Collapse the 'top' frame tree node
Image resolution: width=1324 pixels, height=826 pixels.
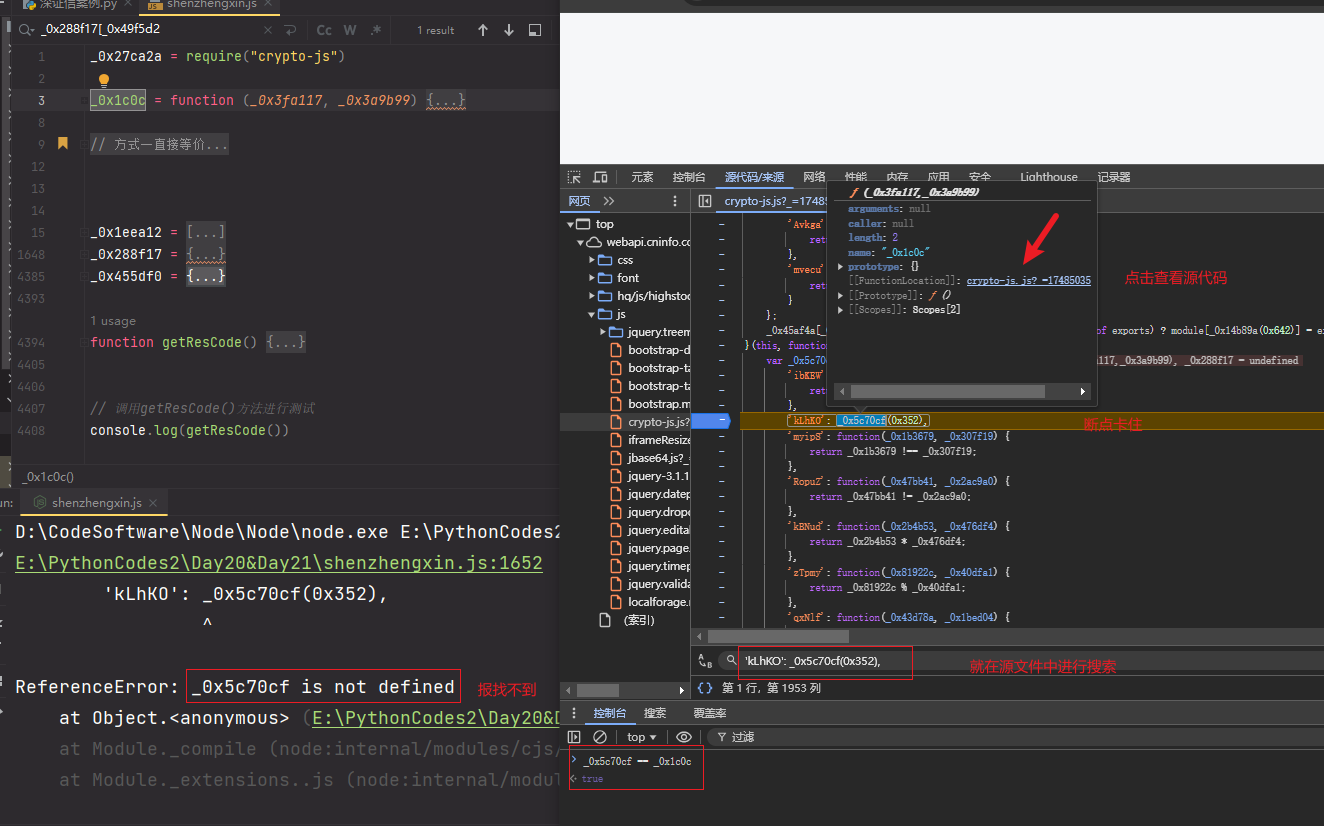click(572, 224)
